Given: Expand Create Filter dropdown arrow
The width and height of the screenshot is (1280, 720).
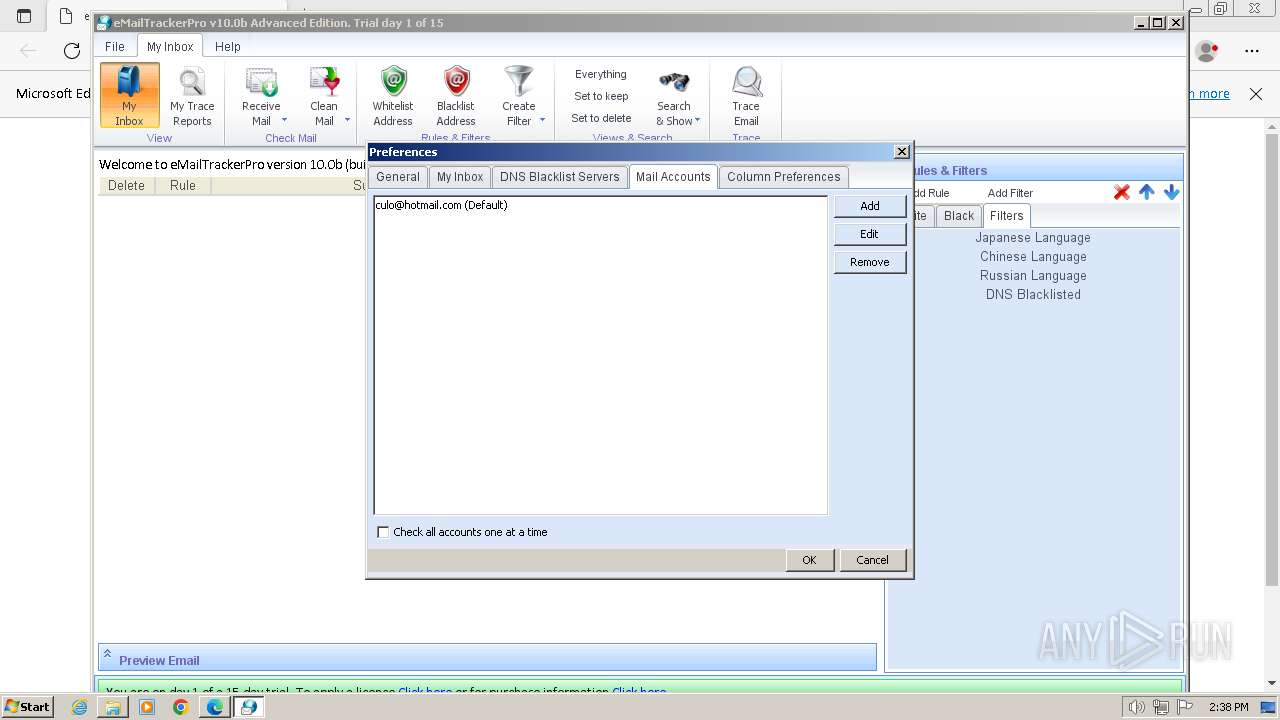Looking at the screenshot, I should (542, 121).
